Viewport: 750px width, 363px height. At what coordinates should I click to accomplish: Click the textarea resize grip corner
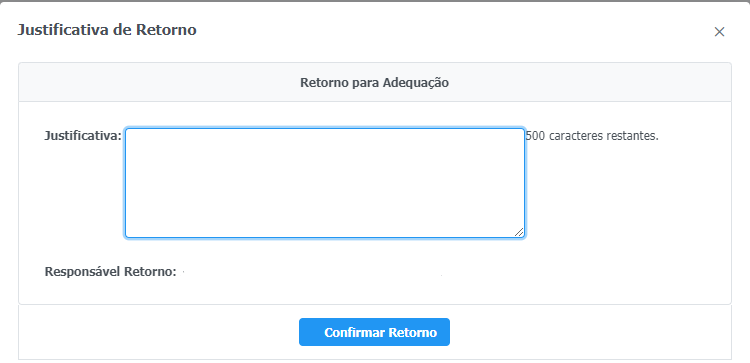pyautogui.click(x=519, y=232)
